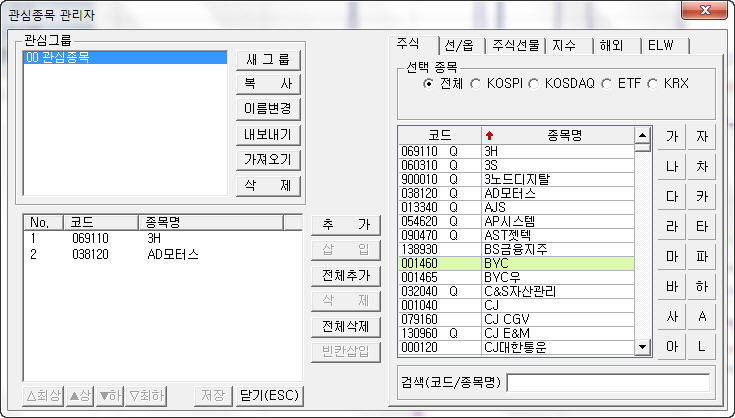Open the ELW tab
The width and height of the screenshot is (735, 418).
coord(660,46)
